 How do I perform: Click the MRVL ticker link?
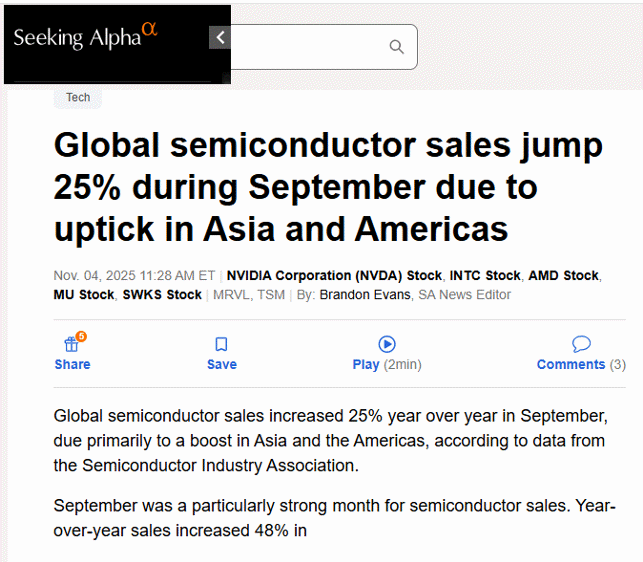[230, 295]
